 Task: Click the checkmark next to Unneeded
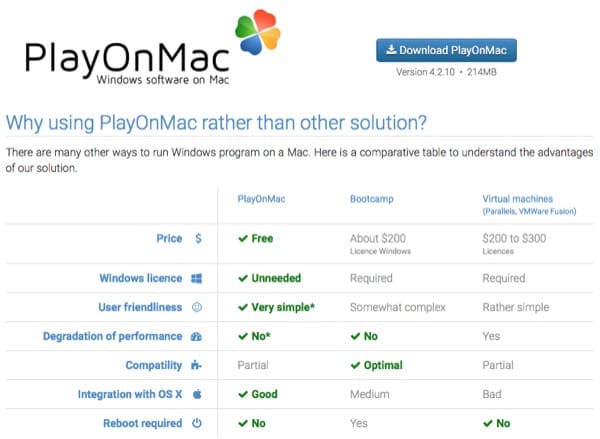(242, 278)
